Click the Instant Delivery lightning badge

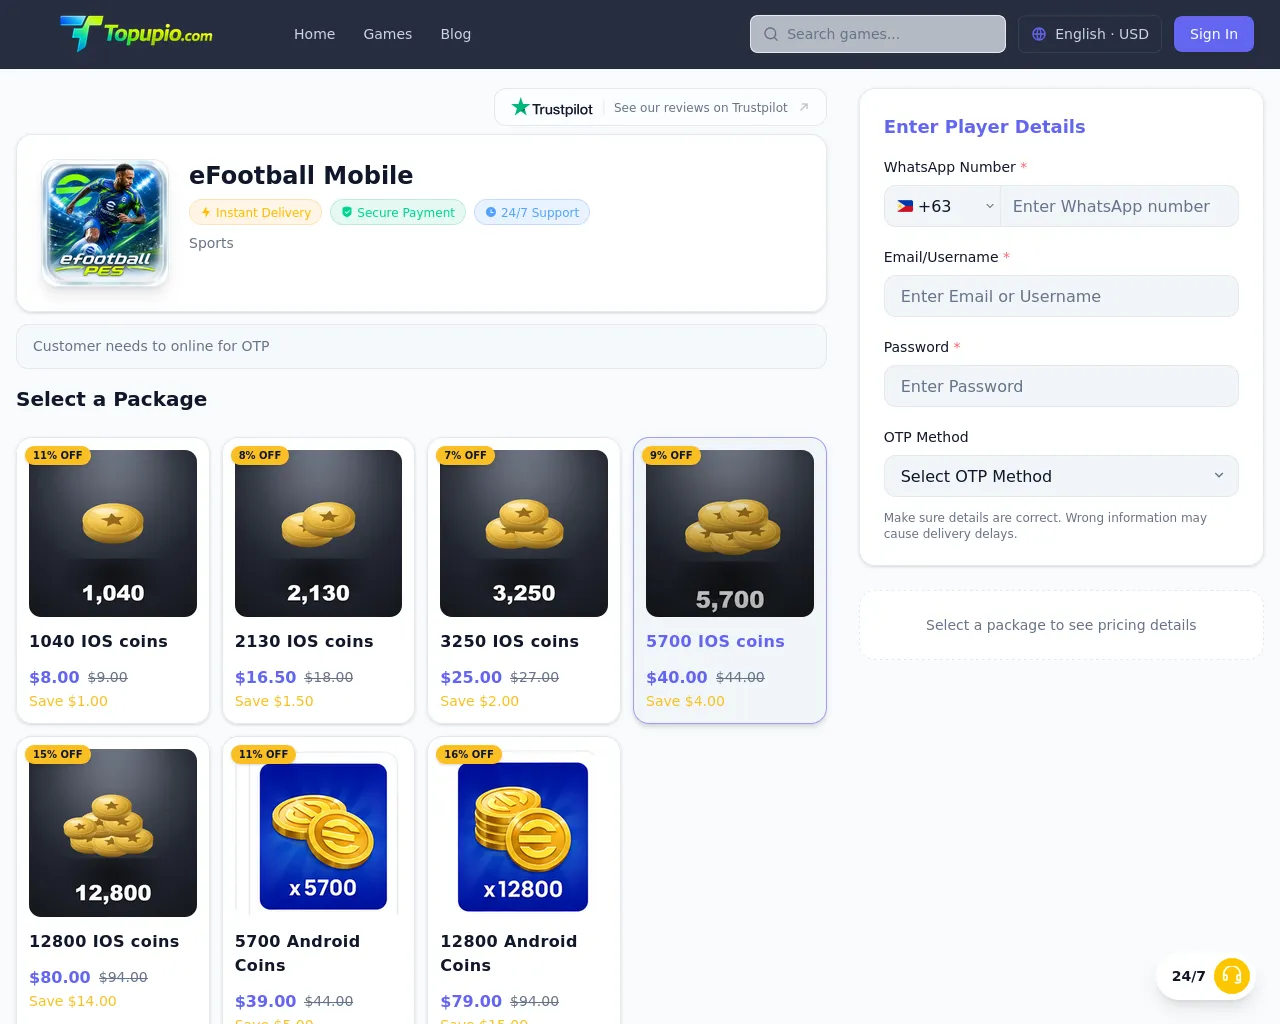tap(256, 212)
